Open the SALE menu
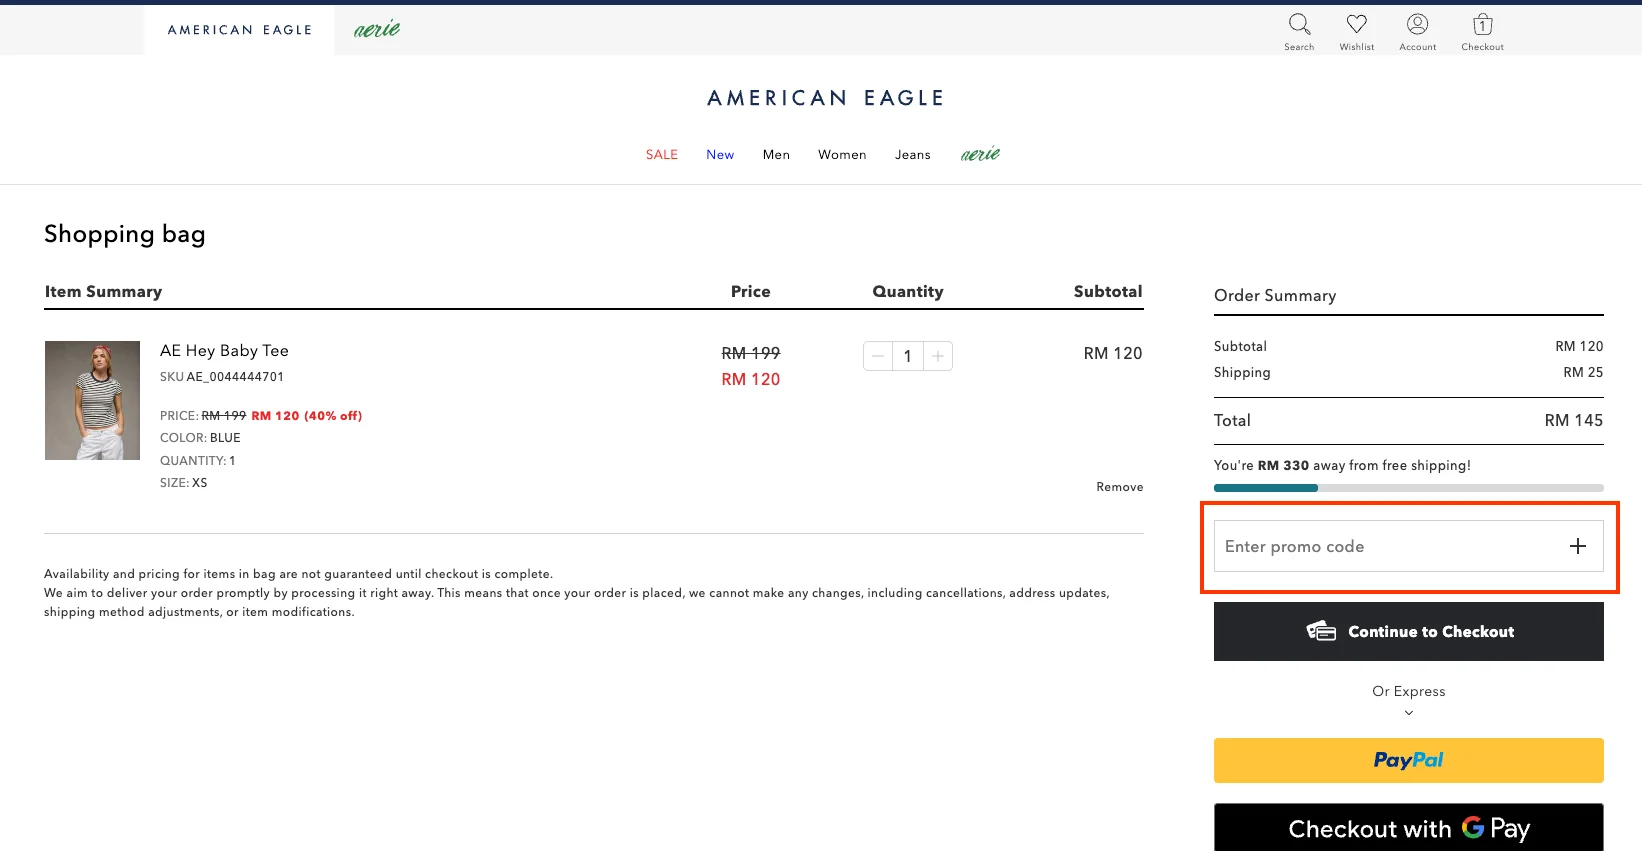This screenshot has width=1642, height=851. coord(662,155)
